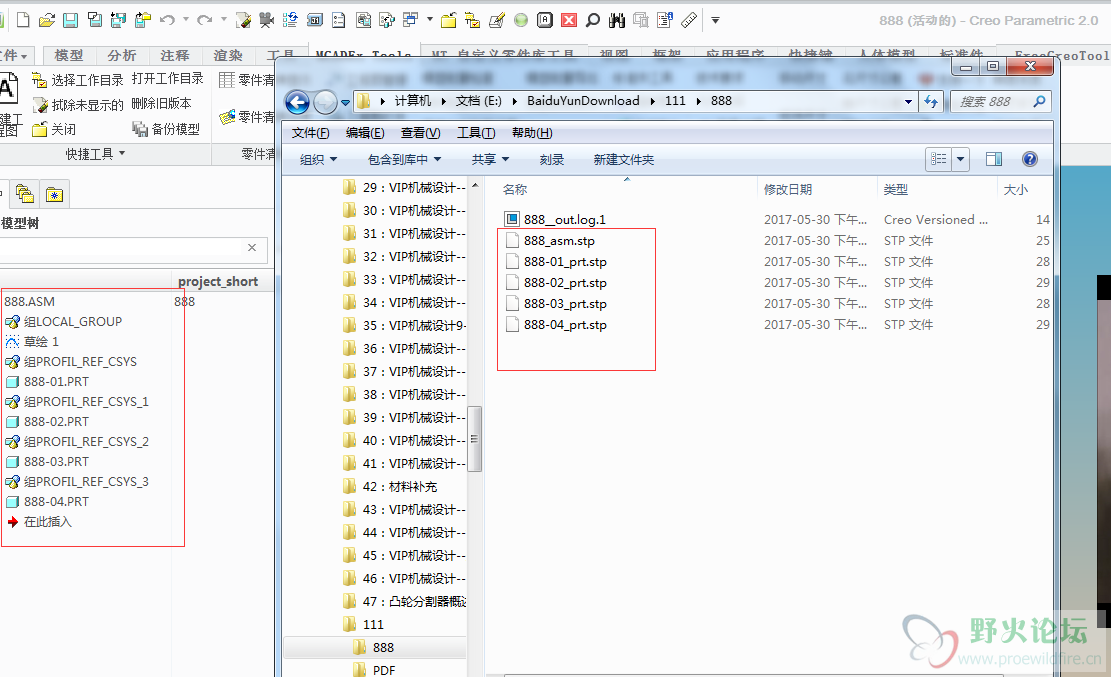
Task: Open the 文件(F) menu in Explorer
Action: 310,133
